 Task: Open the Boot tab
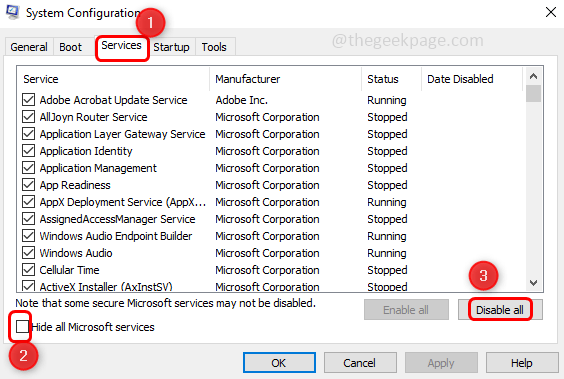tap(70, 47)
